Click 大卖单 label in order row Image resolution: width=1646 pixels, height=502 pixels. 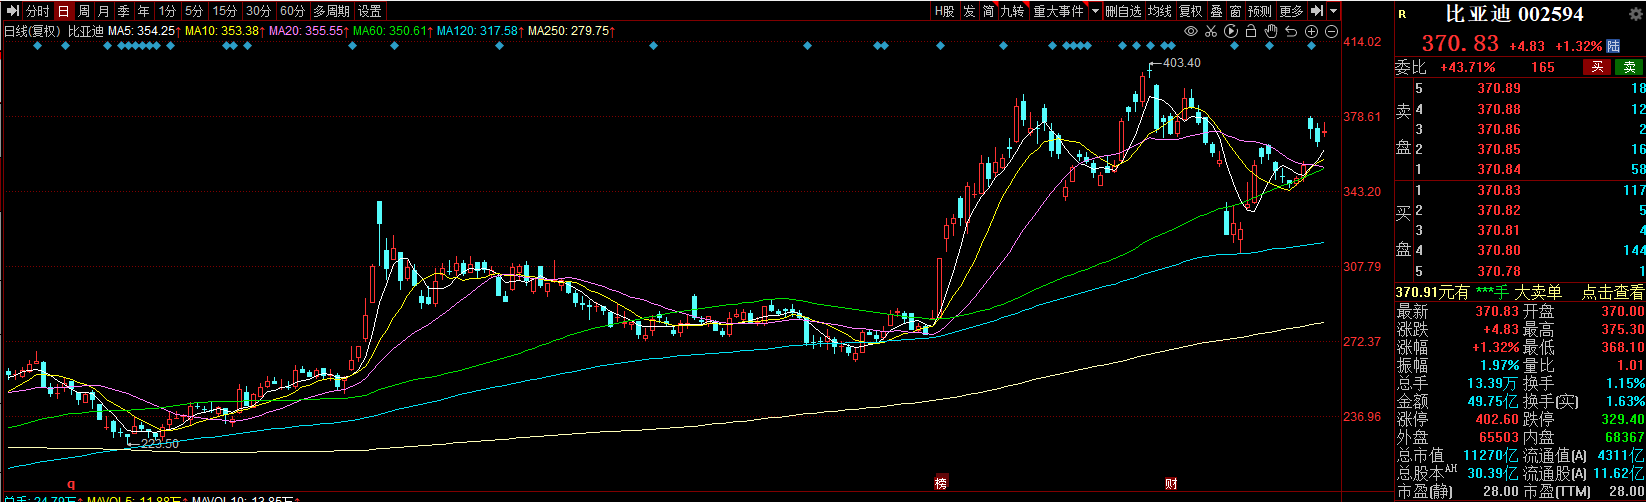(1540, 292)
